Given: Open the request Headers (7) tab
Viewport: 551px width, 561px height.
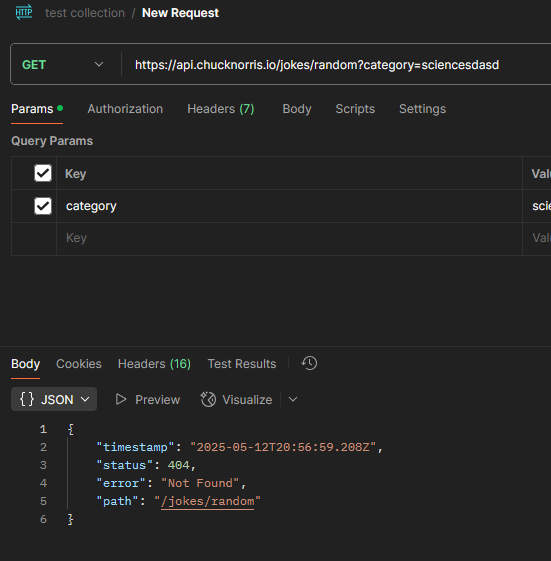Looking at the screenshot, I should (x=221, y=109).
